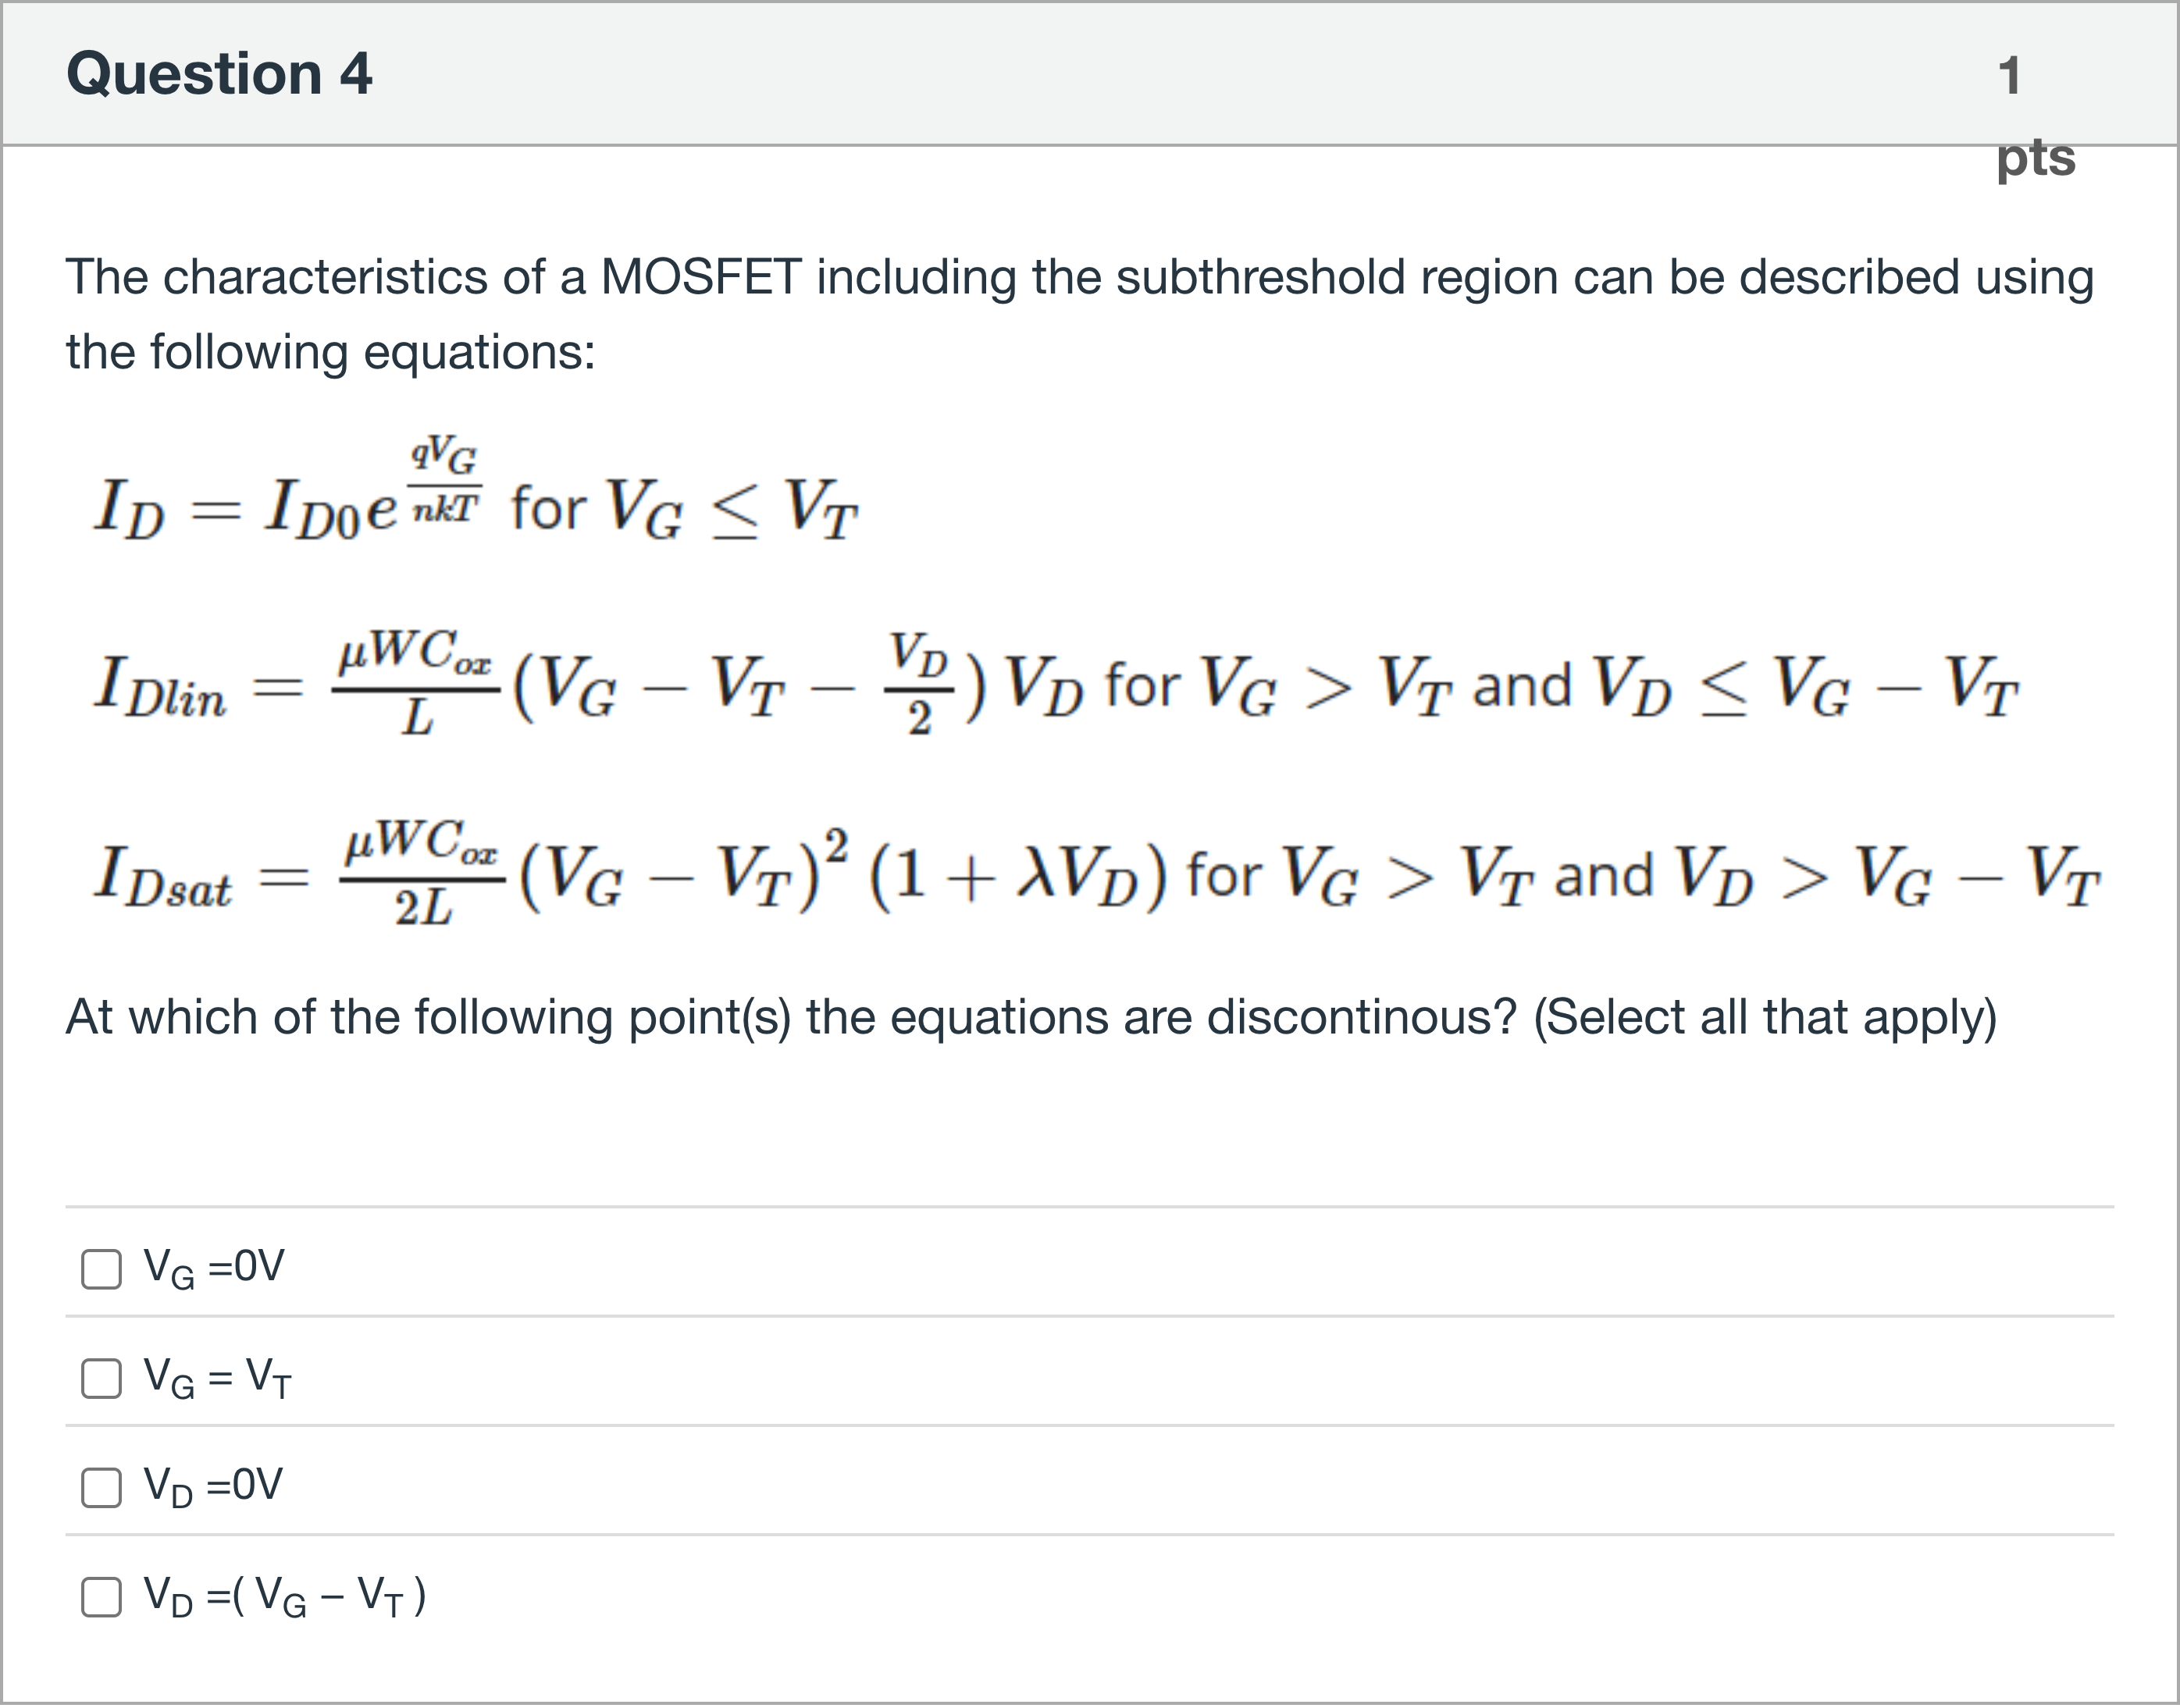Click the 'Question 4' heading
The width and height of the screenshot is (2180, 1708).
219,74
